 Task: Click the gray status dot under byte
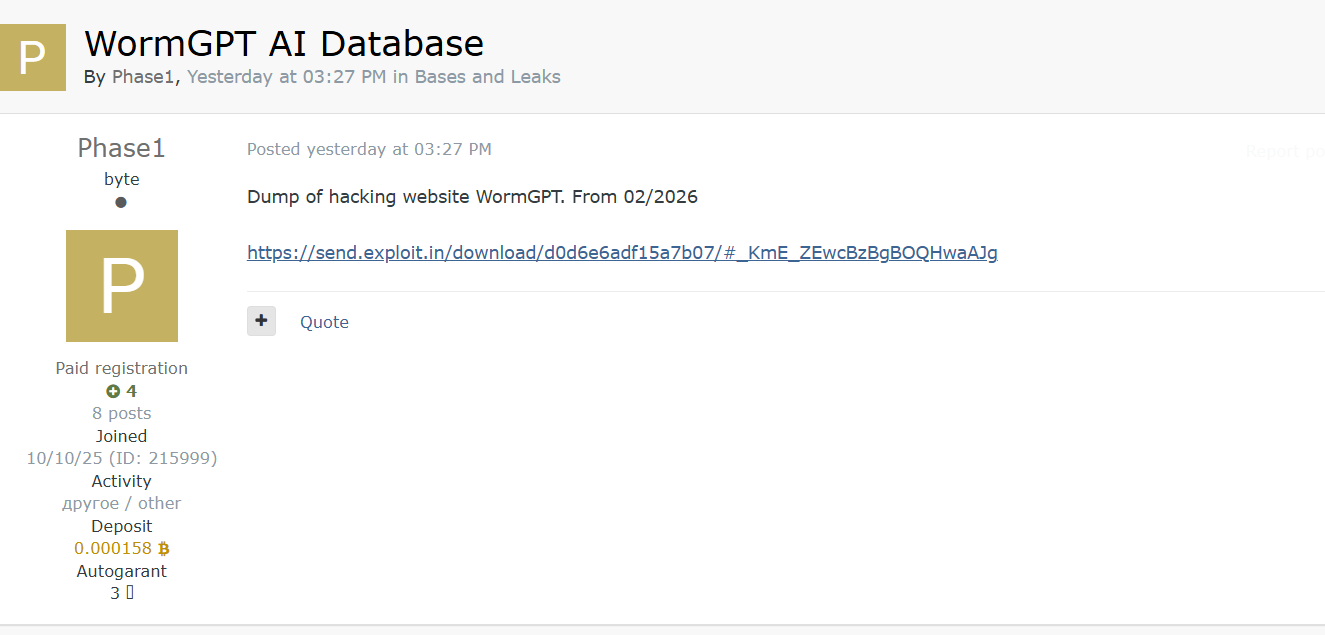coord(121,202)
